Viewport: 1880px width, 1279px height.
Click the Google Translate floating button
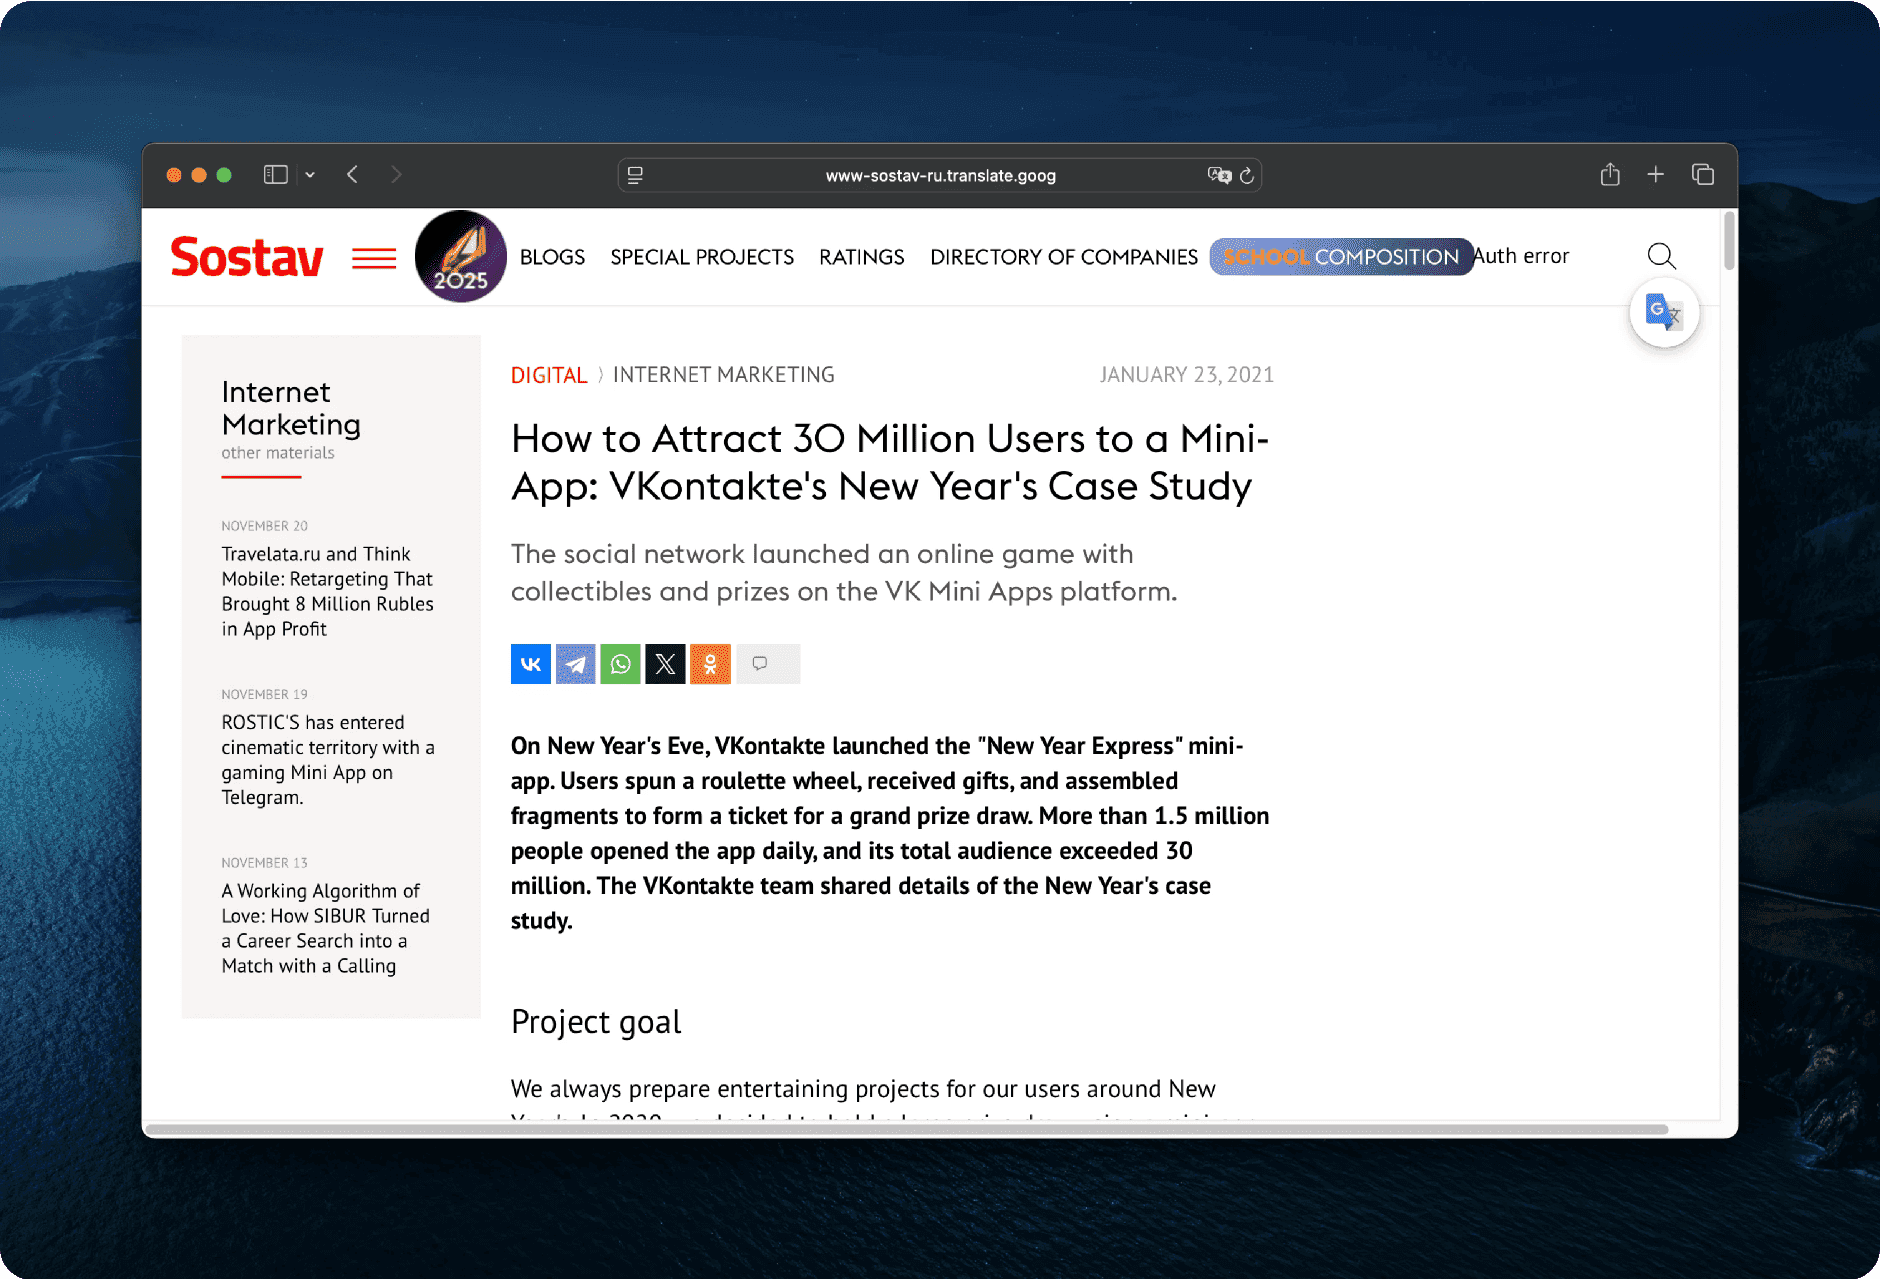[1664, 313]
